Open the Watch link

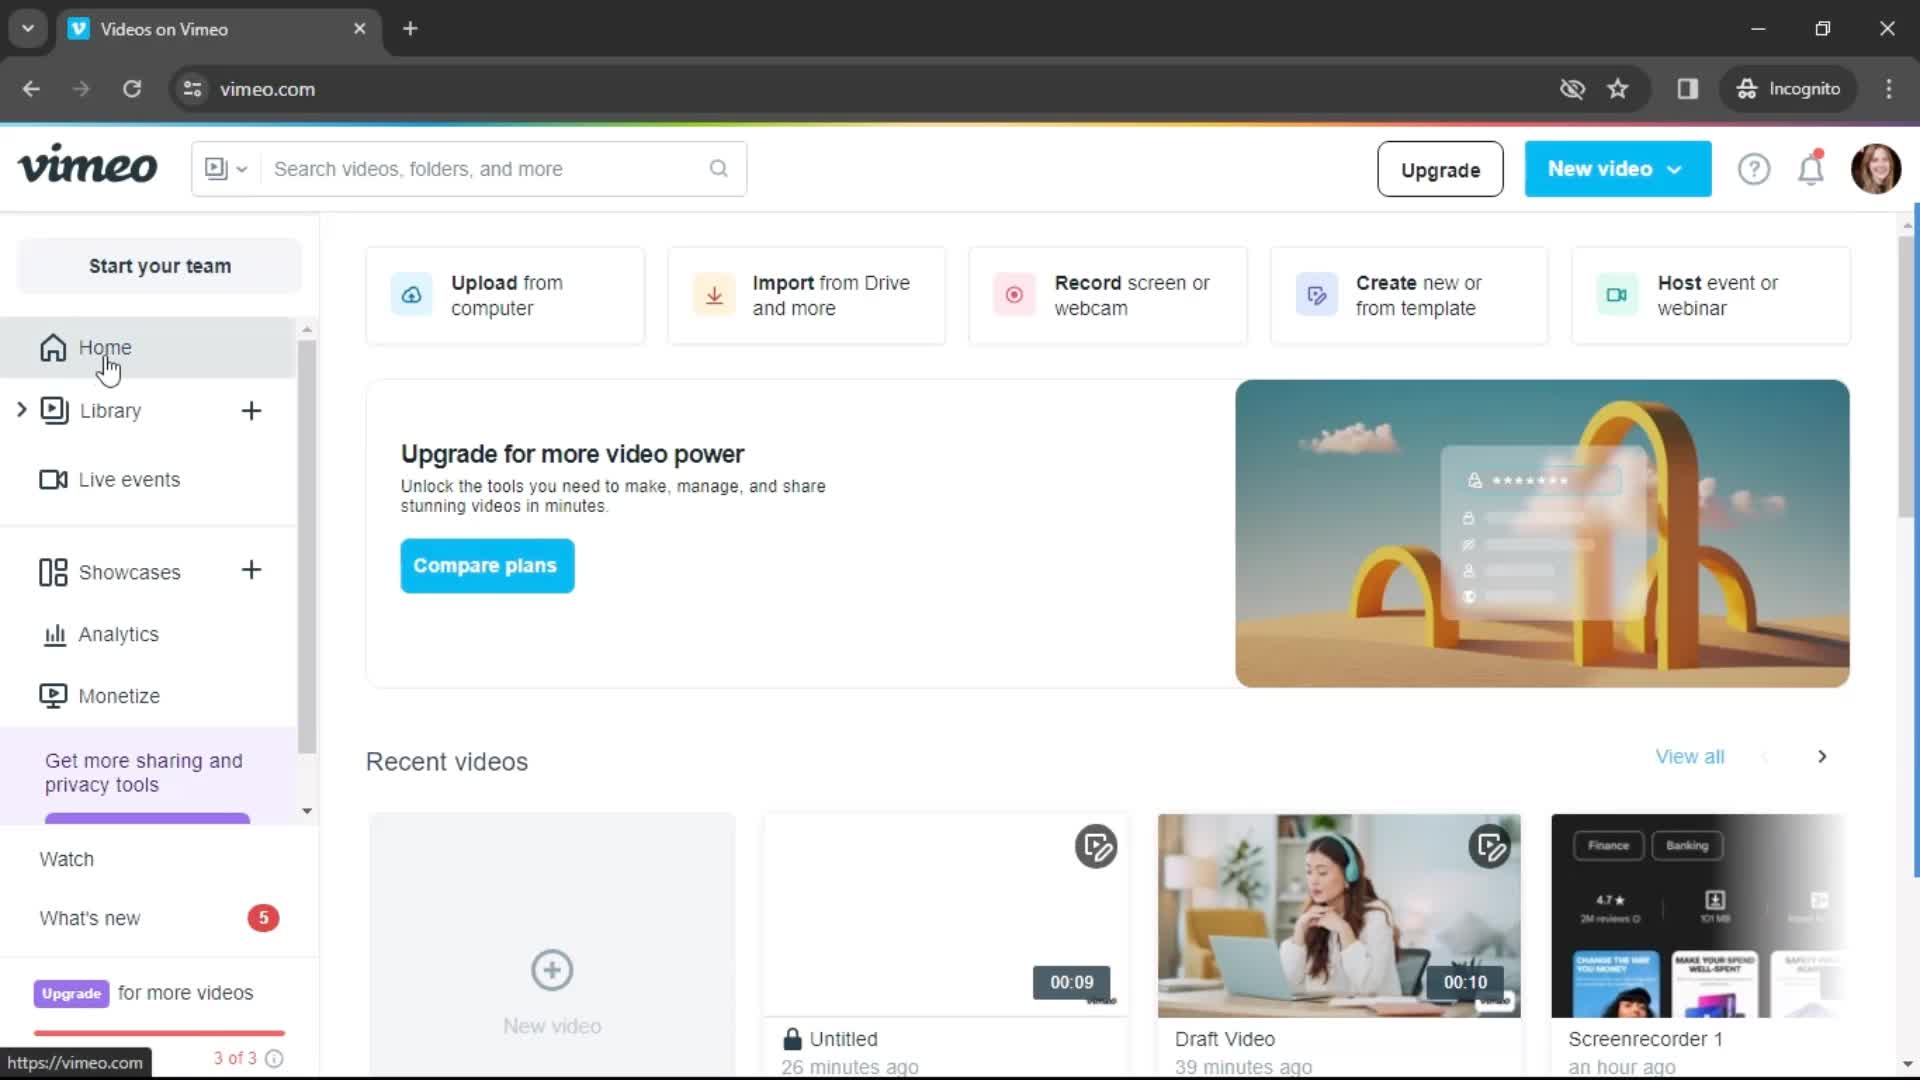click(x=66, y=859)
